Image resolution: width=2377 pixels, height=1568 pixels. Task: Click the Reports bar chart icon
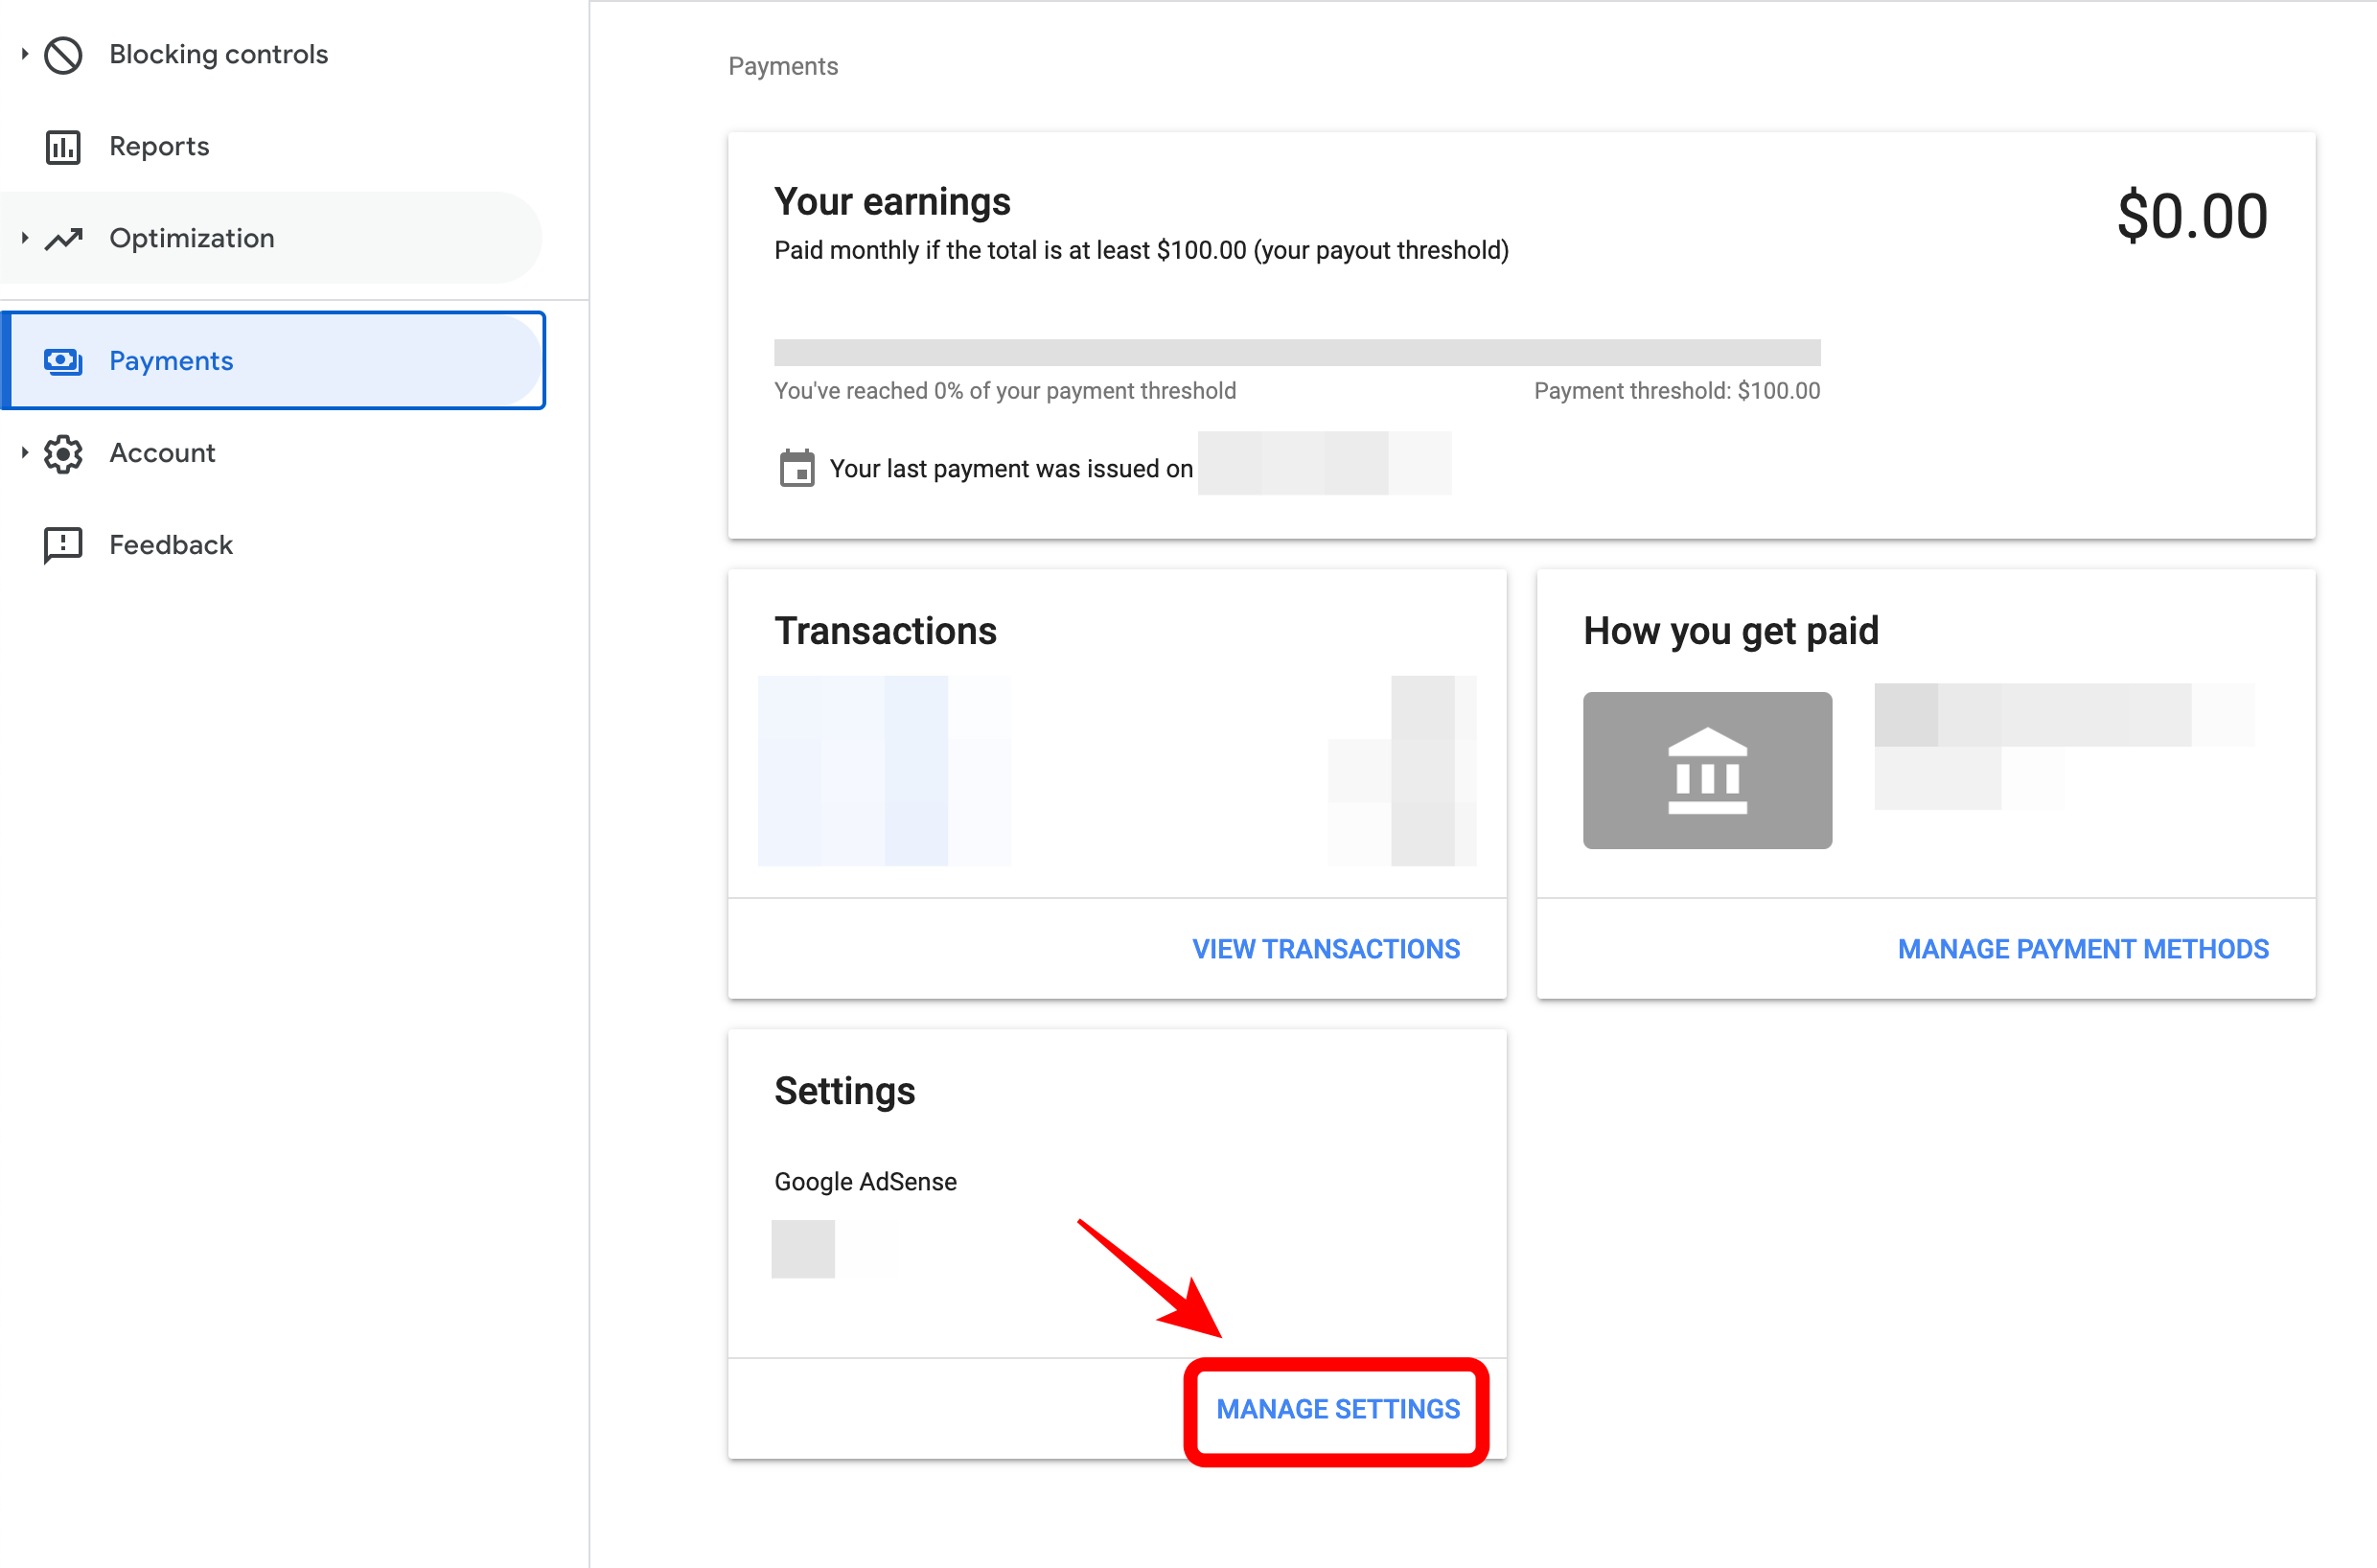pyautogui.click(x=63, y=147)
